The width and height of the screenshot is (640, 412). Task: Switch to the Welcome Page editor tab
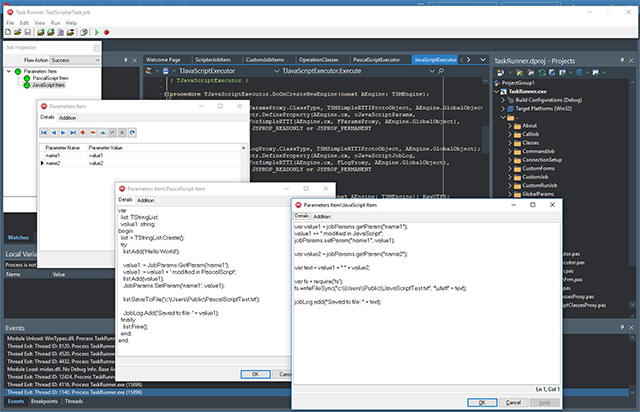click(x=163, y=60)
